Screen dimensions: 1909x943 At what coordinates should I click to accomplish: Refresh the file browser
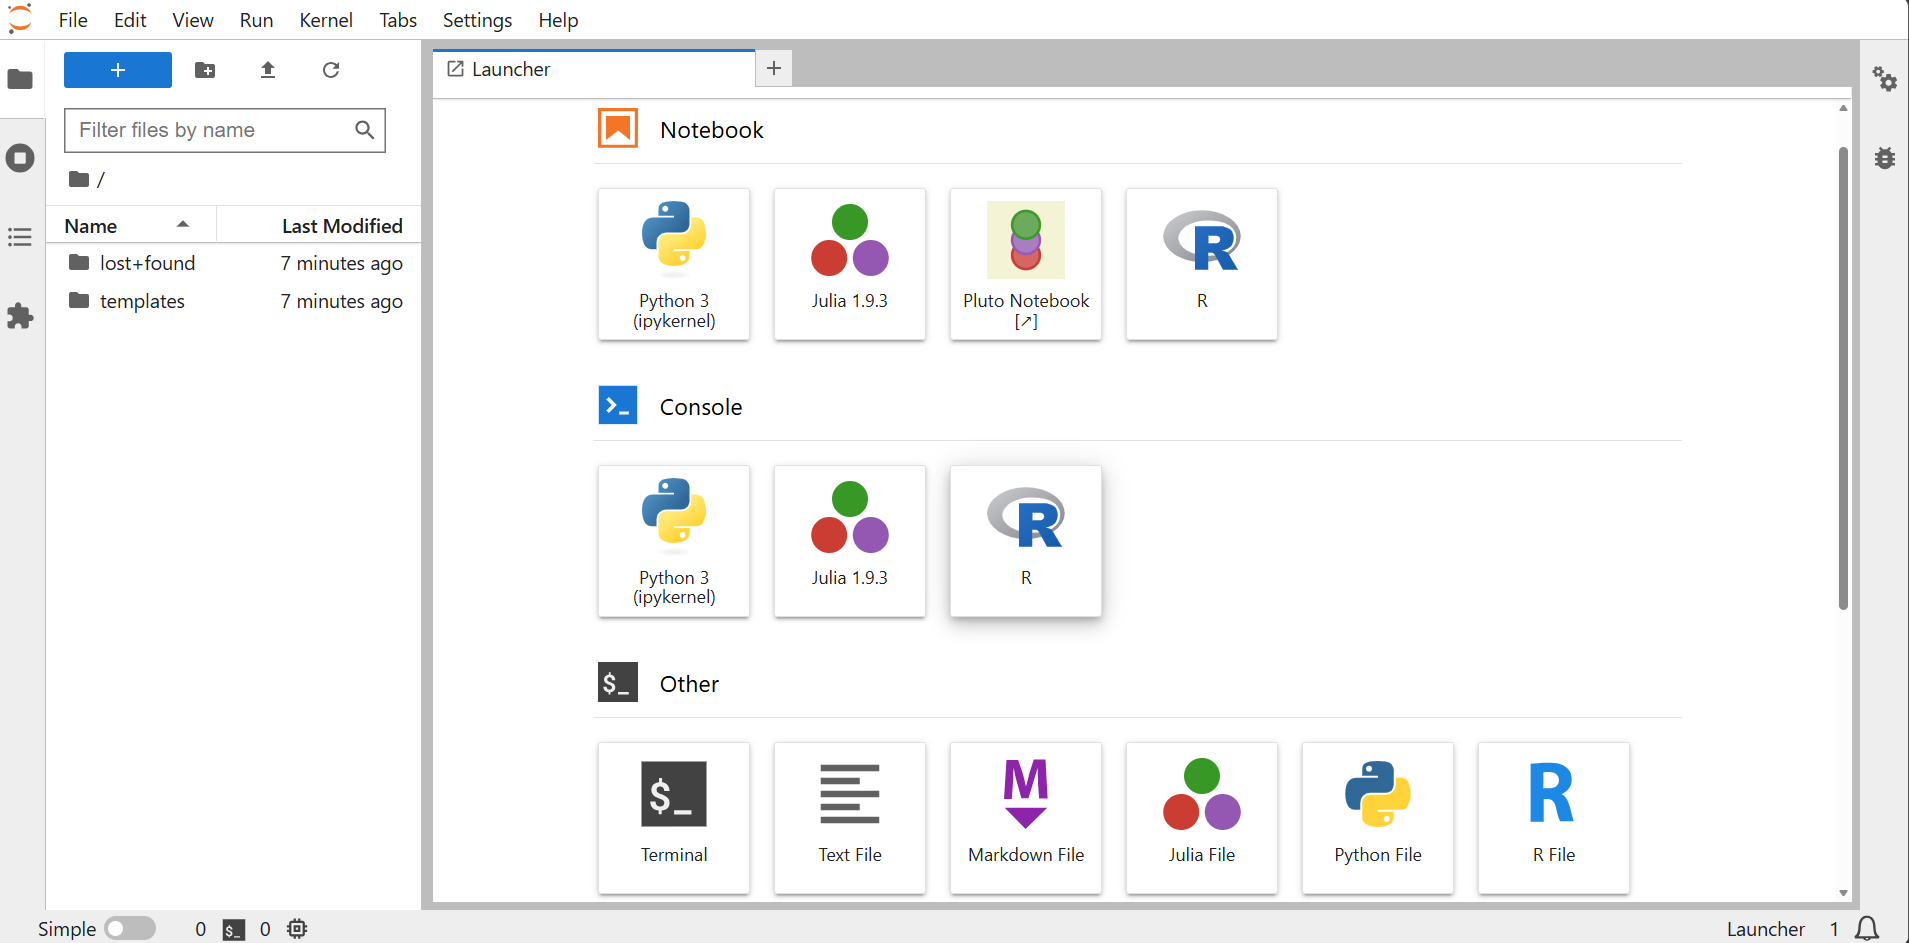331,70
